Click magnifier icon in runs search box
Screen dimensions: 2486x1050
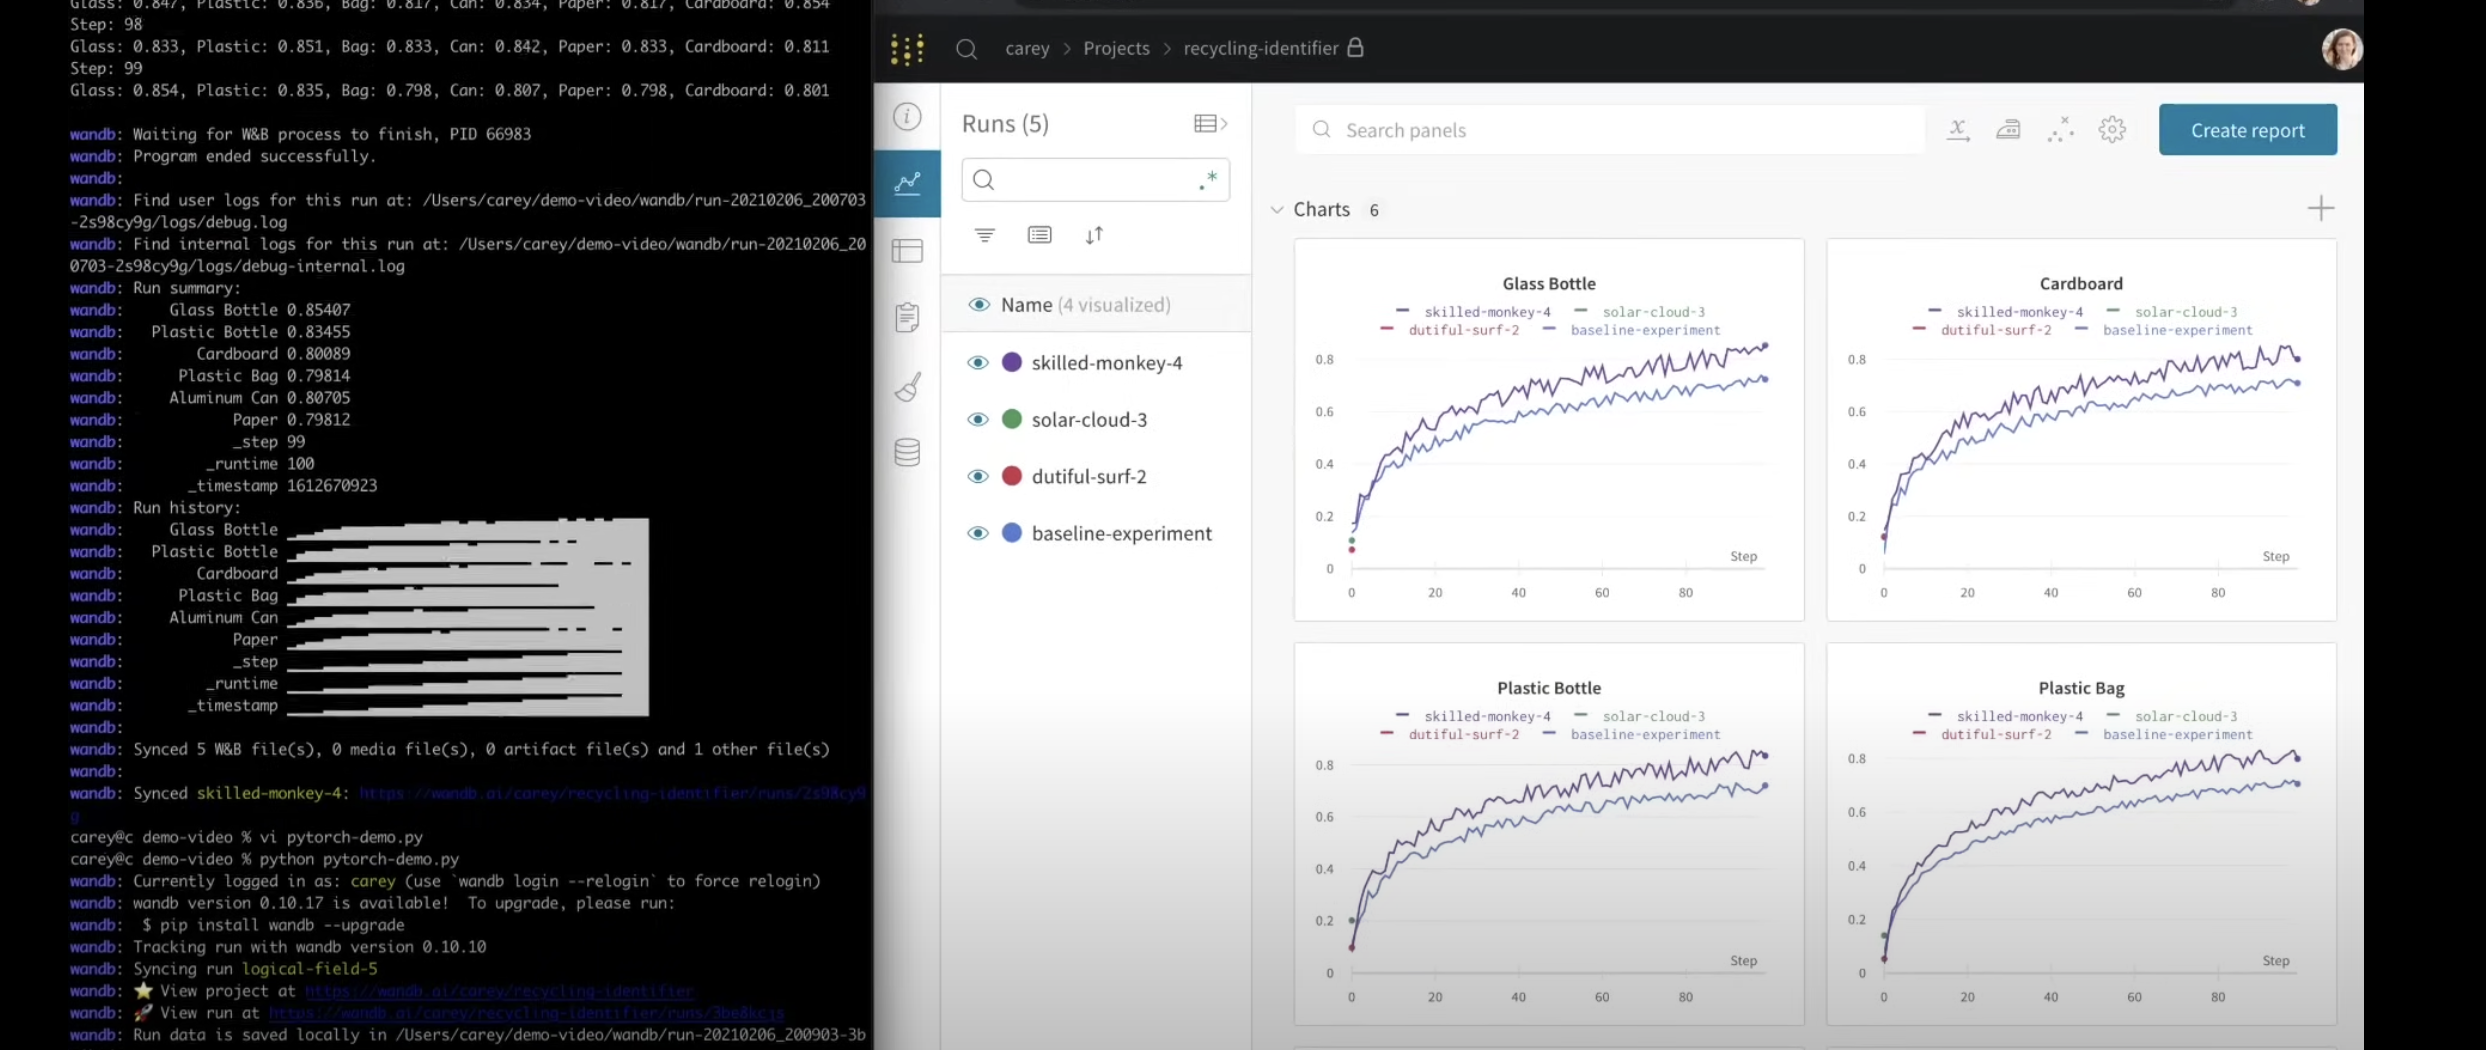[983, 180]
